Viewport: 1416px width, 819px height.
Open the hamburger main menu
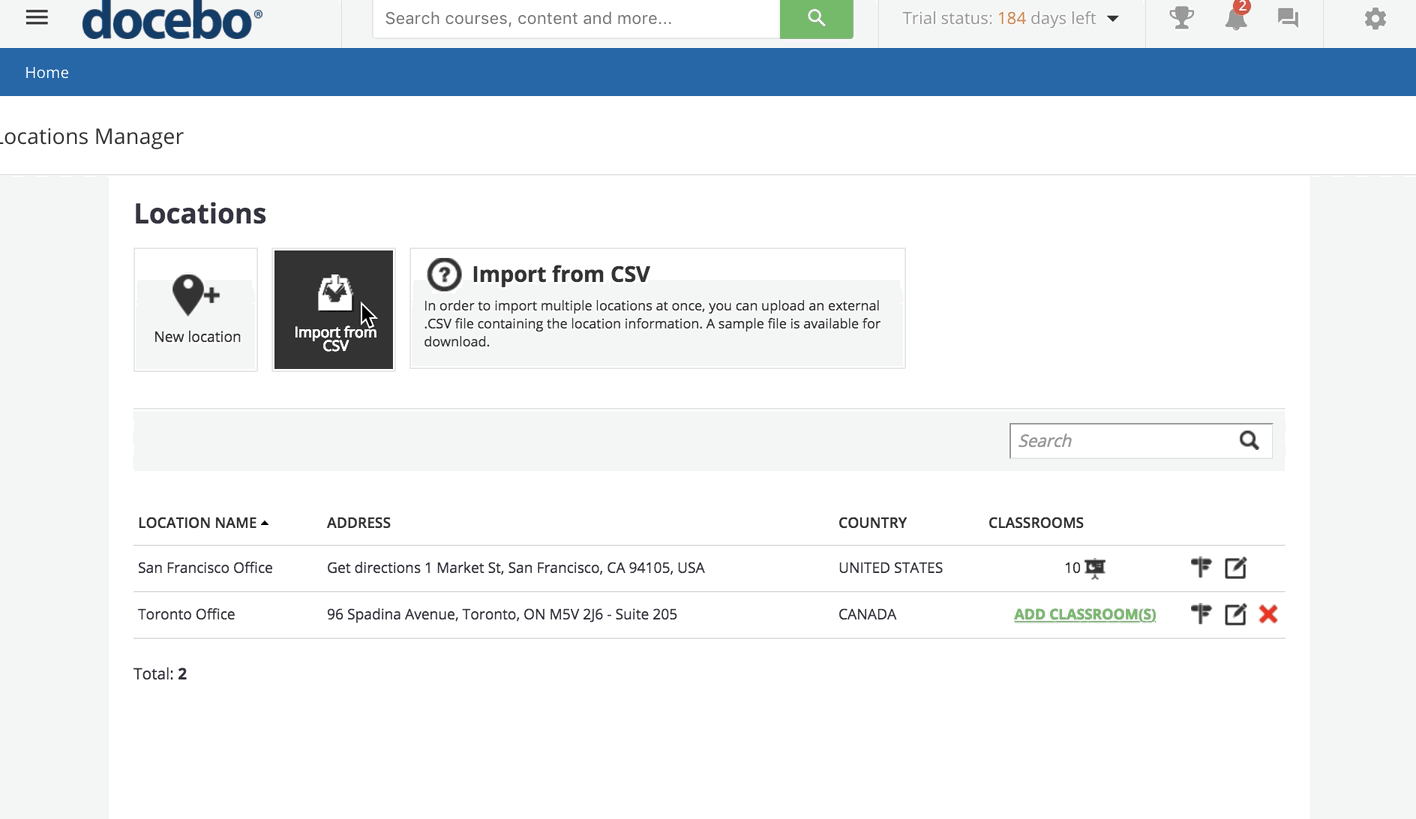click(x=37, y=18)
